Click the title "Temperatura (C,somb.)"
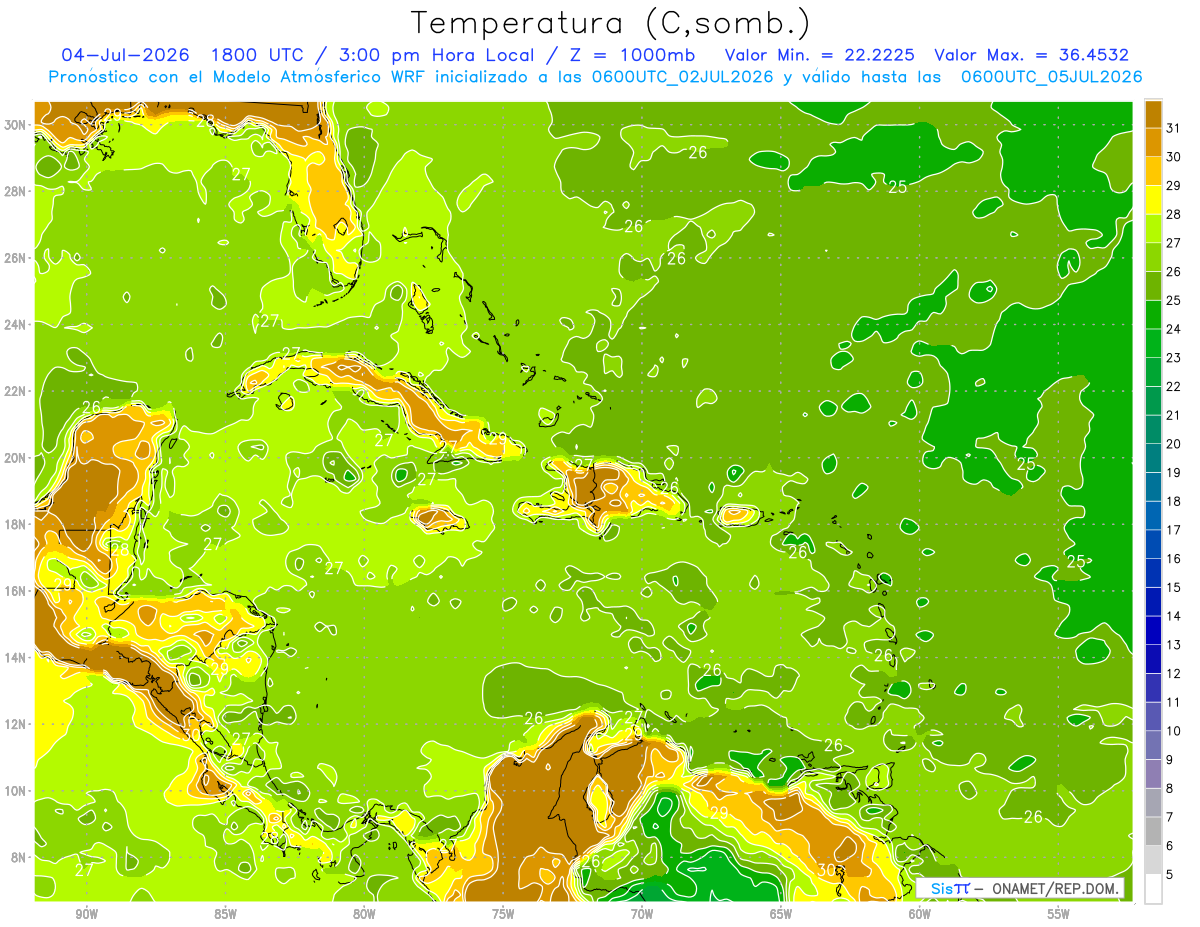Viewport: 1200px width, 927px height. click(611, 23)
